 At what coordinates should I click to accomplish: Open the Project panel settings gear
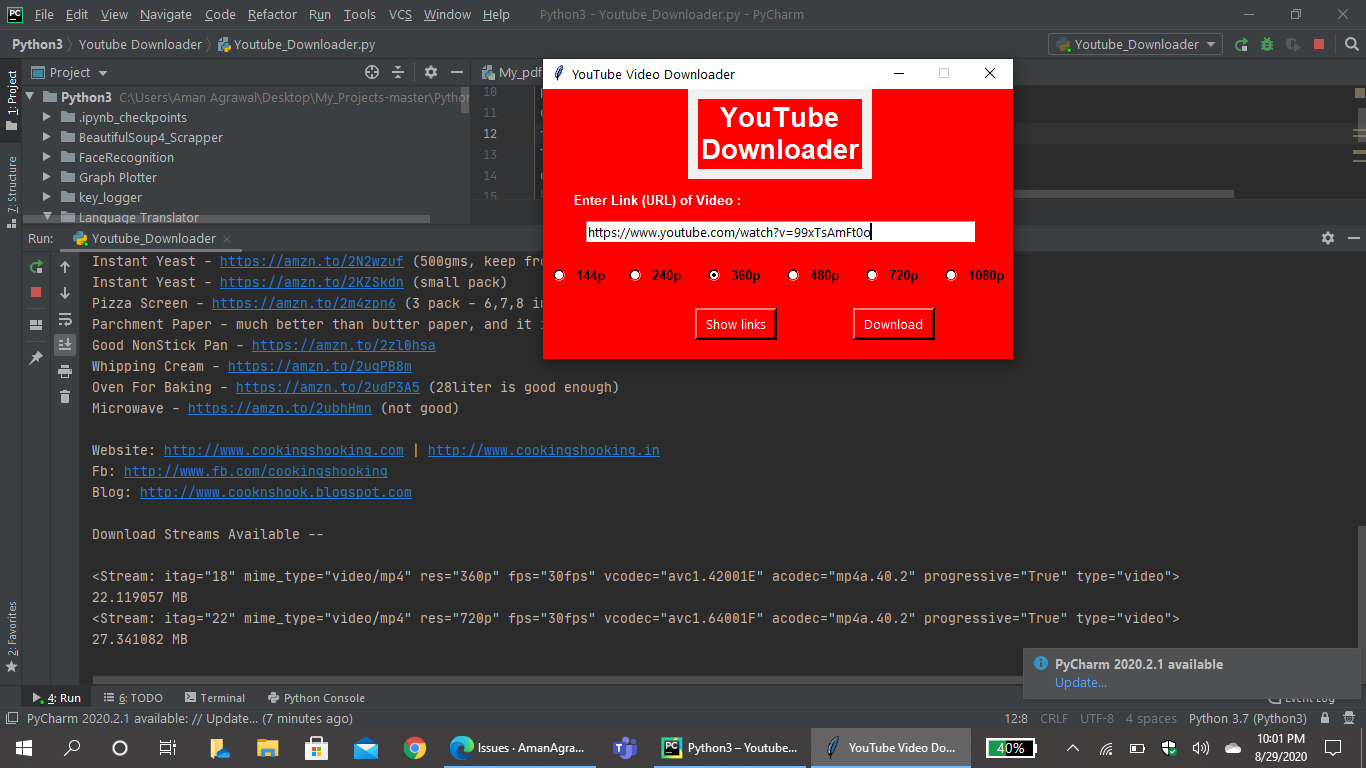coord(430,72)
